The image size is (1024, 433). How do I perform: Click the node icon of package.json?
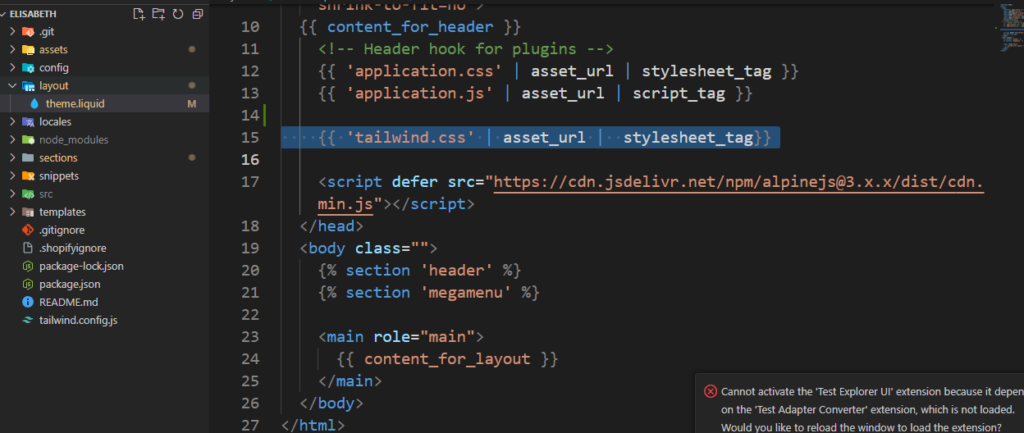coord(27,285)
